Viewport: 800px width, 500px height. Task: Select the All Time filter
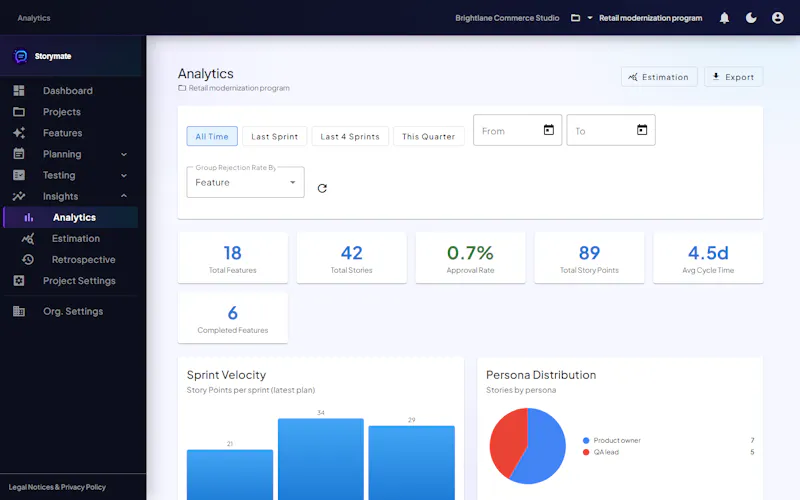coord(212,136)
